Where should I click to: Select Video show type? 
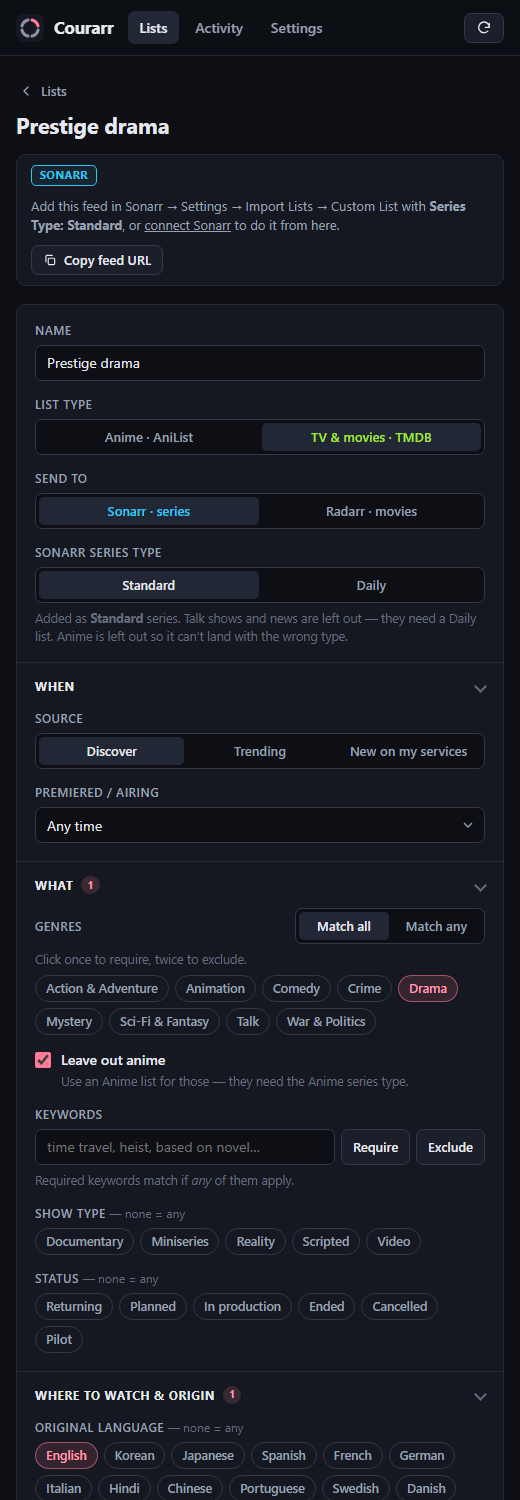[394, 1242]
